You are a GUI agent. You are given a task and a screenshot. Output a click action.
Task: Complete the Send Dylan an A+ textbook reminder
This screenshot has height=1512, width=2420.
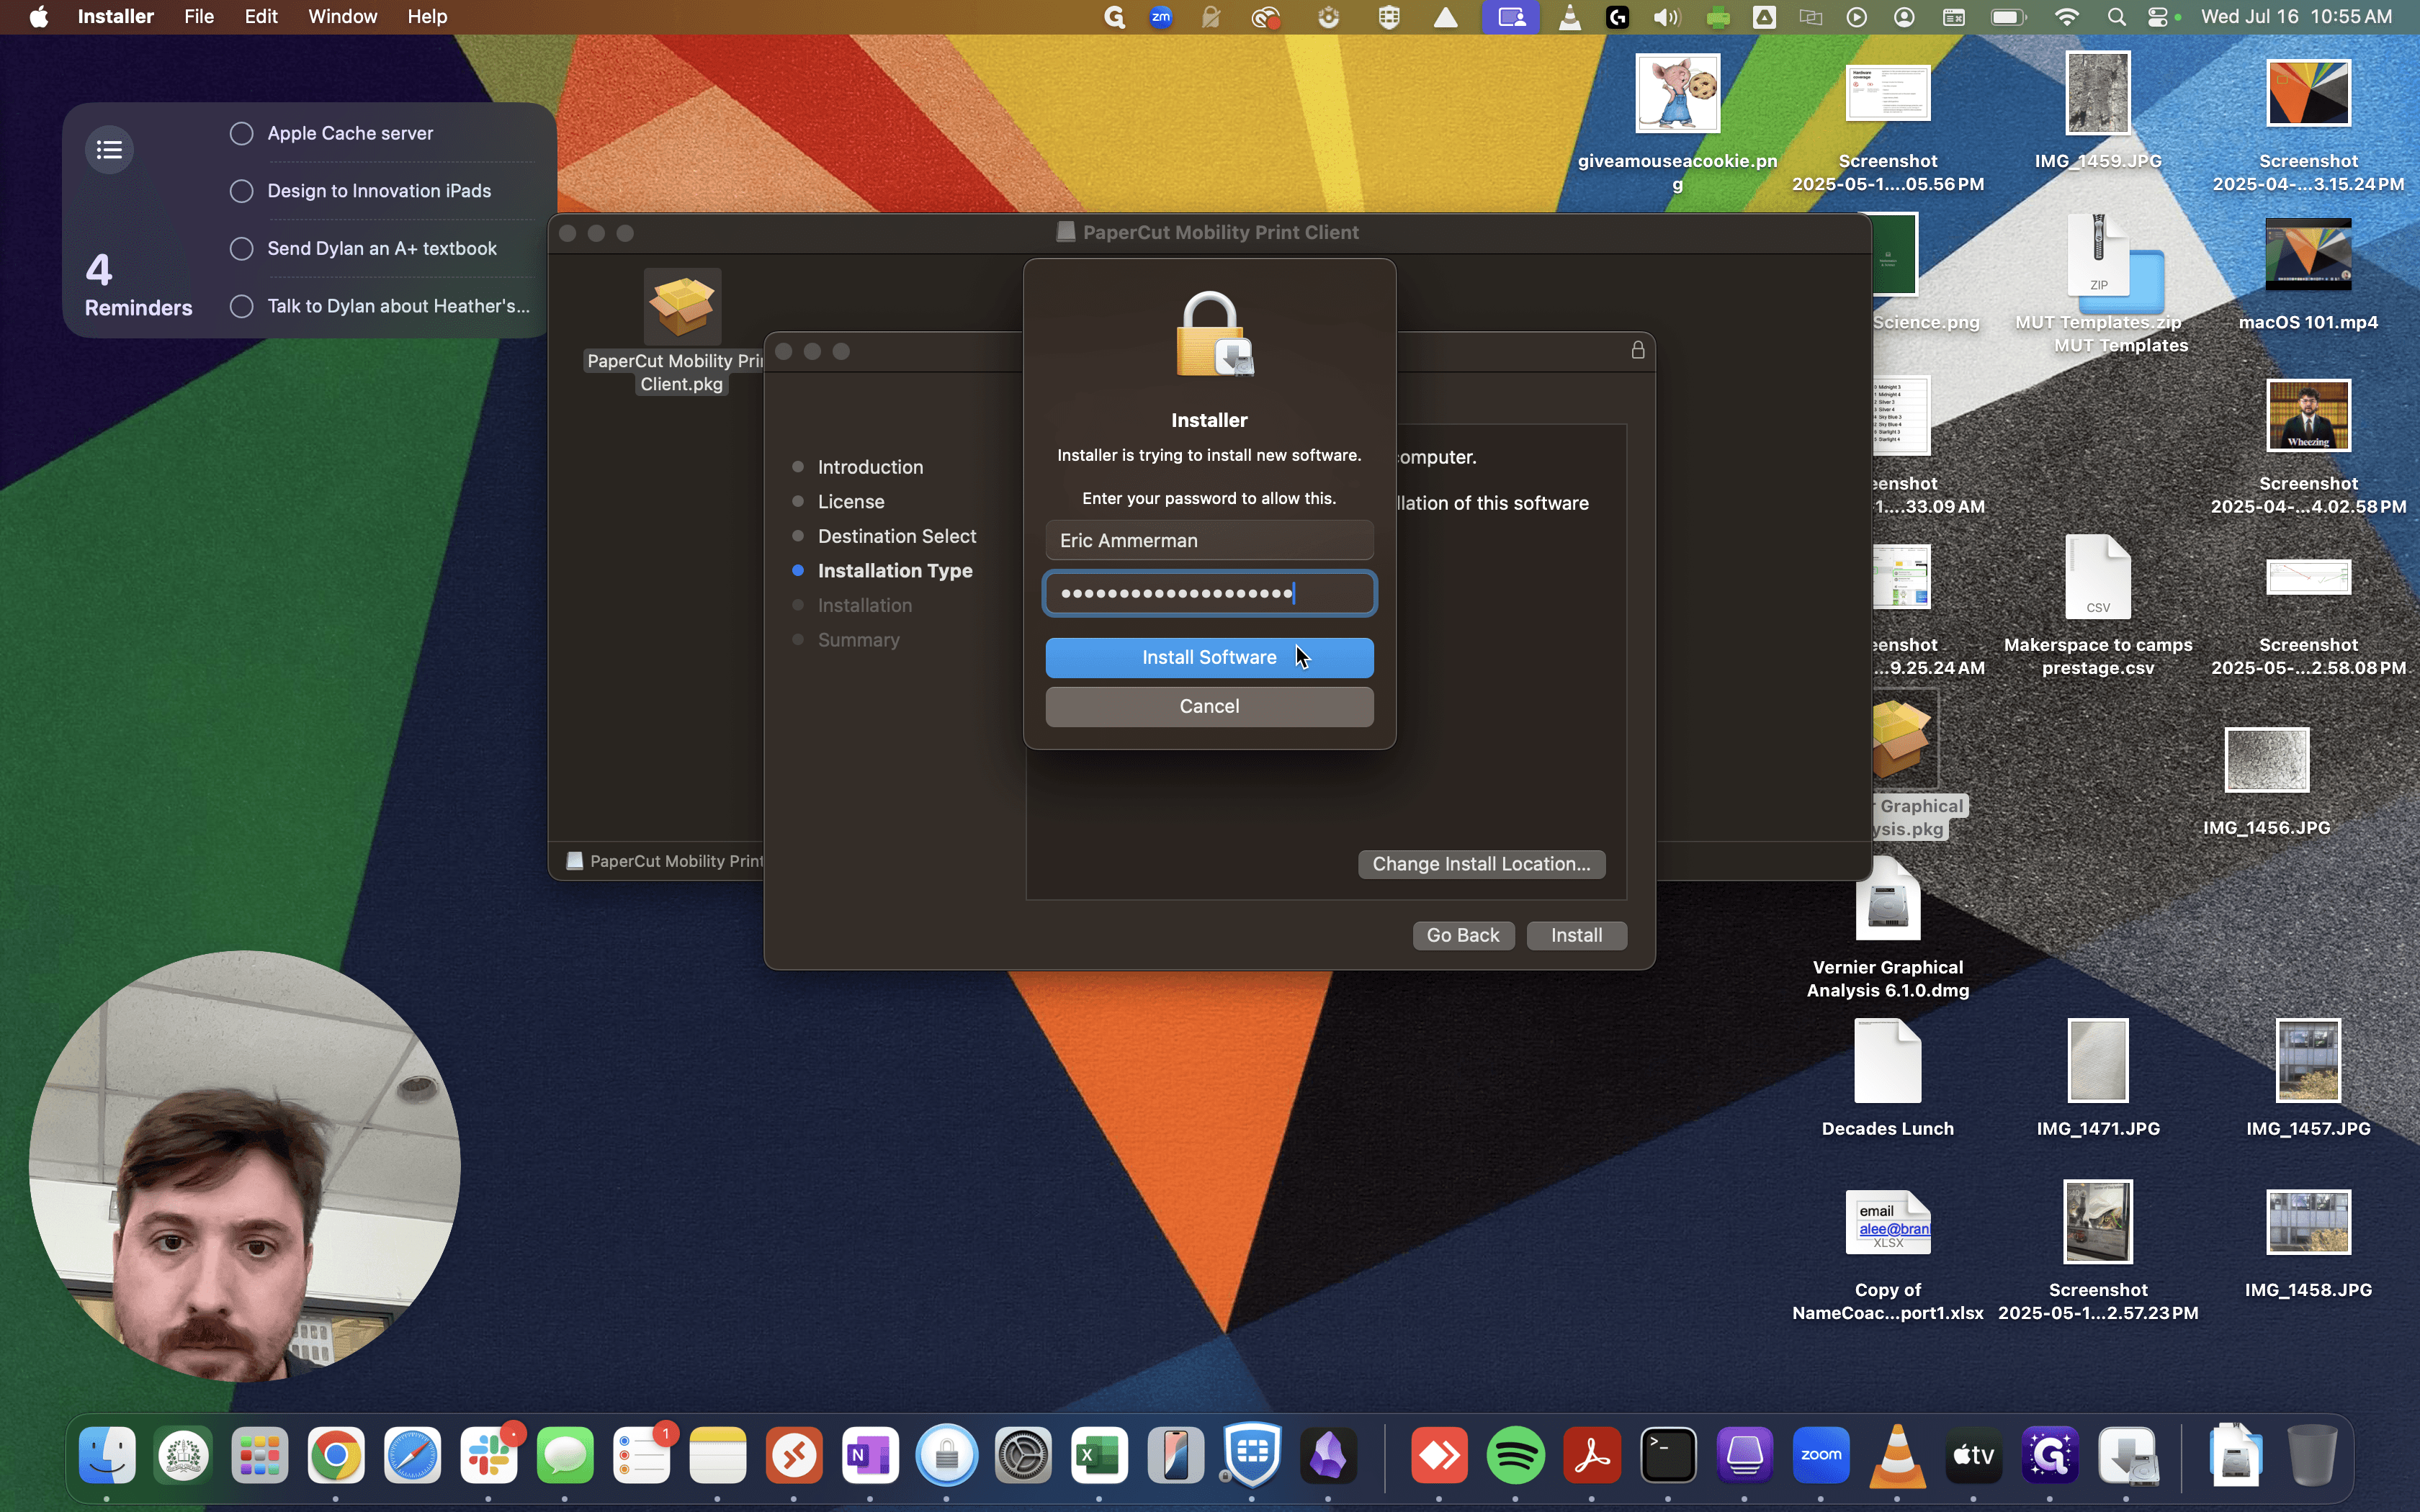[x=241, y=249]
